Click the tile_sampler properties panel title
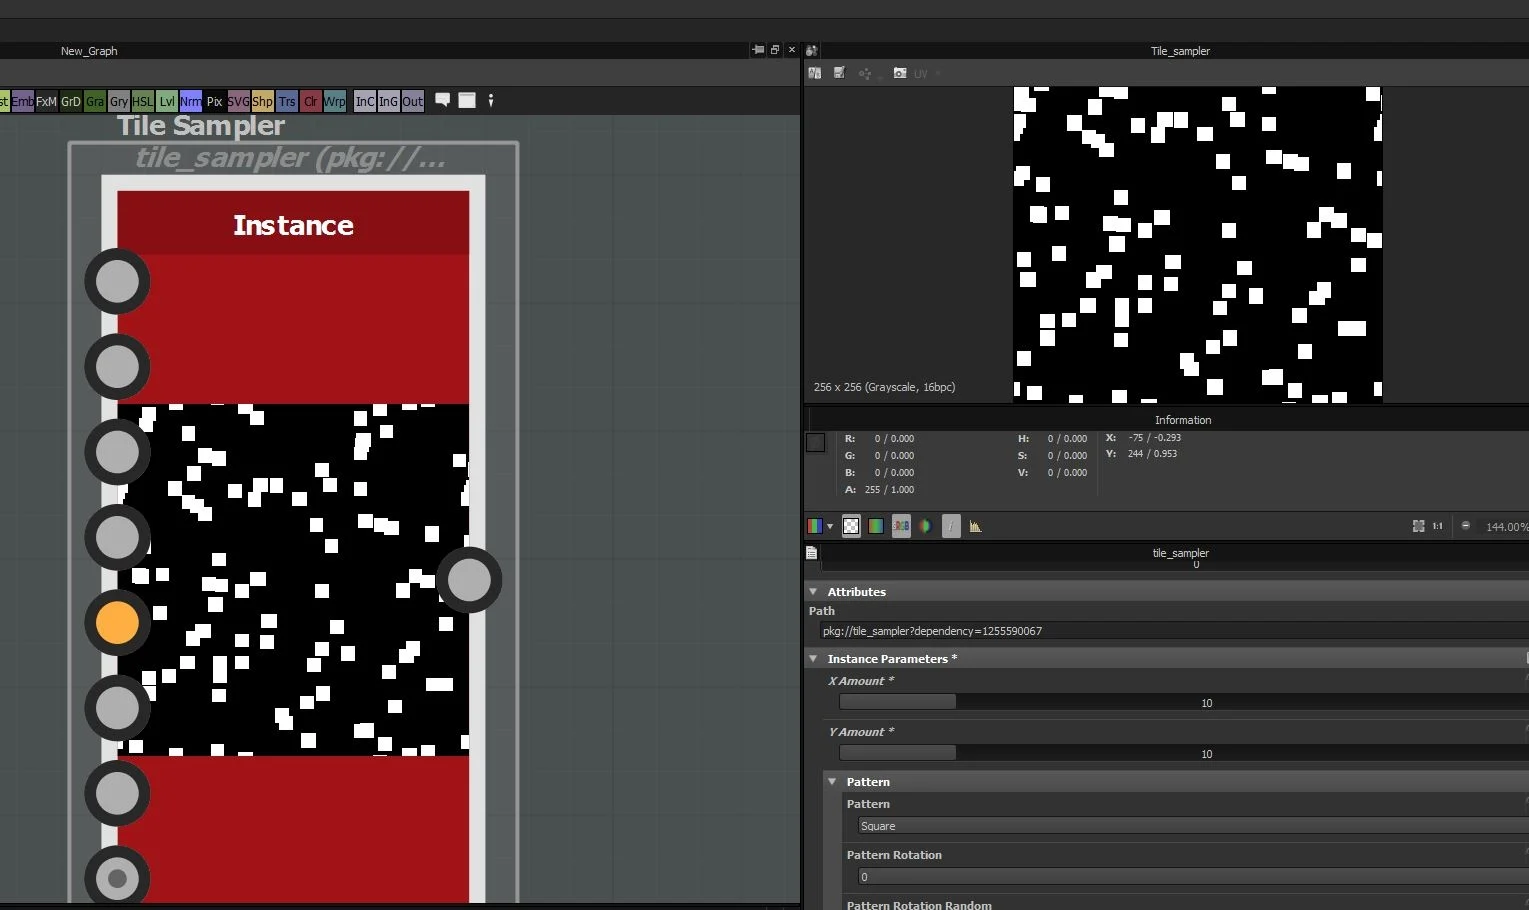 click(1180, 553)
